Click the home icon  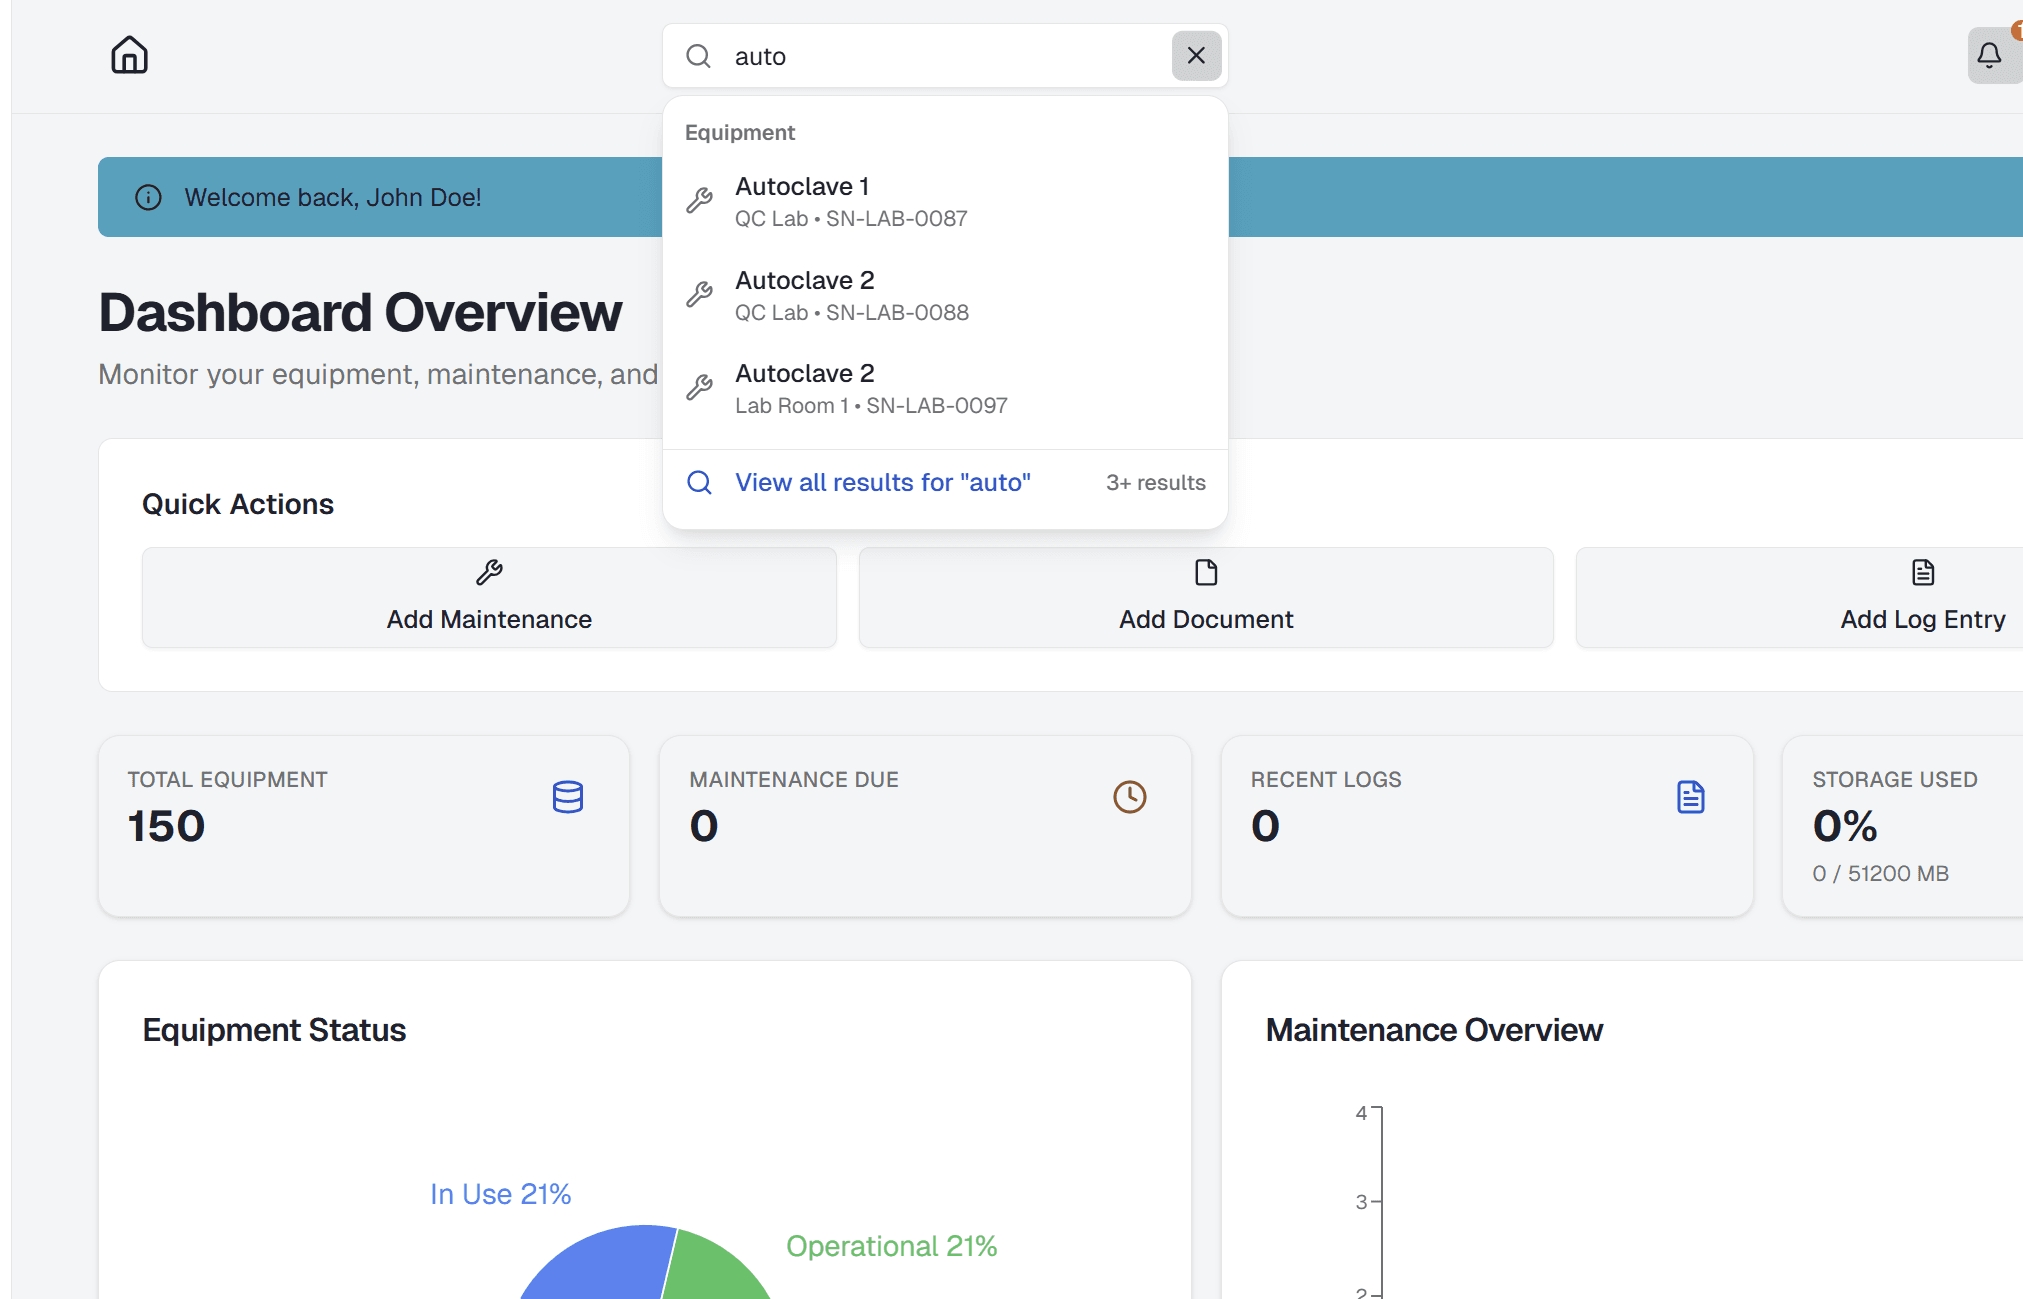click(129, 55)
